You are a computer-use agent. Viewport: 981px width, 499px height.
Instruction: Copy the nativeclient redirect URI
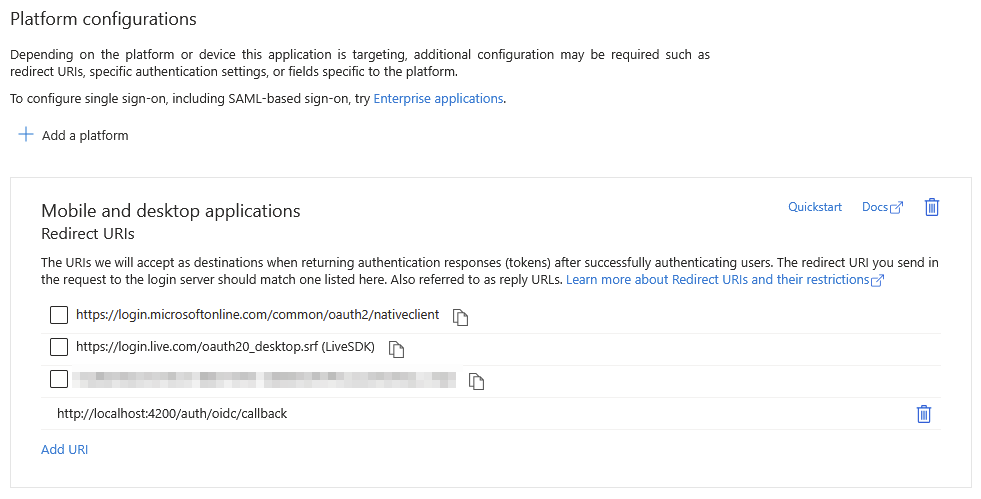coord(460,317)
